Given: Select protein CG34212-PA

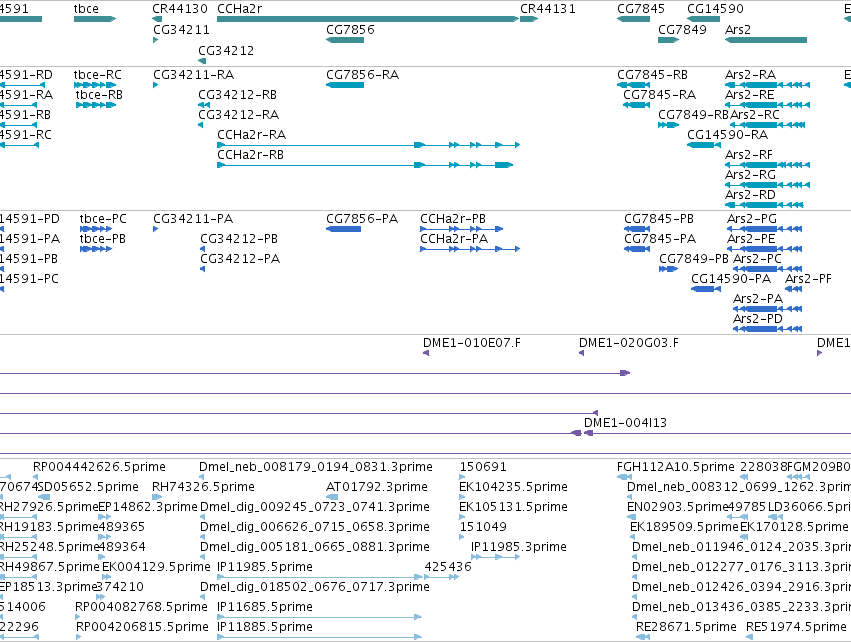Looking at the screenshot, I should coord(240,259).
